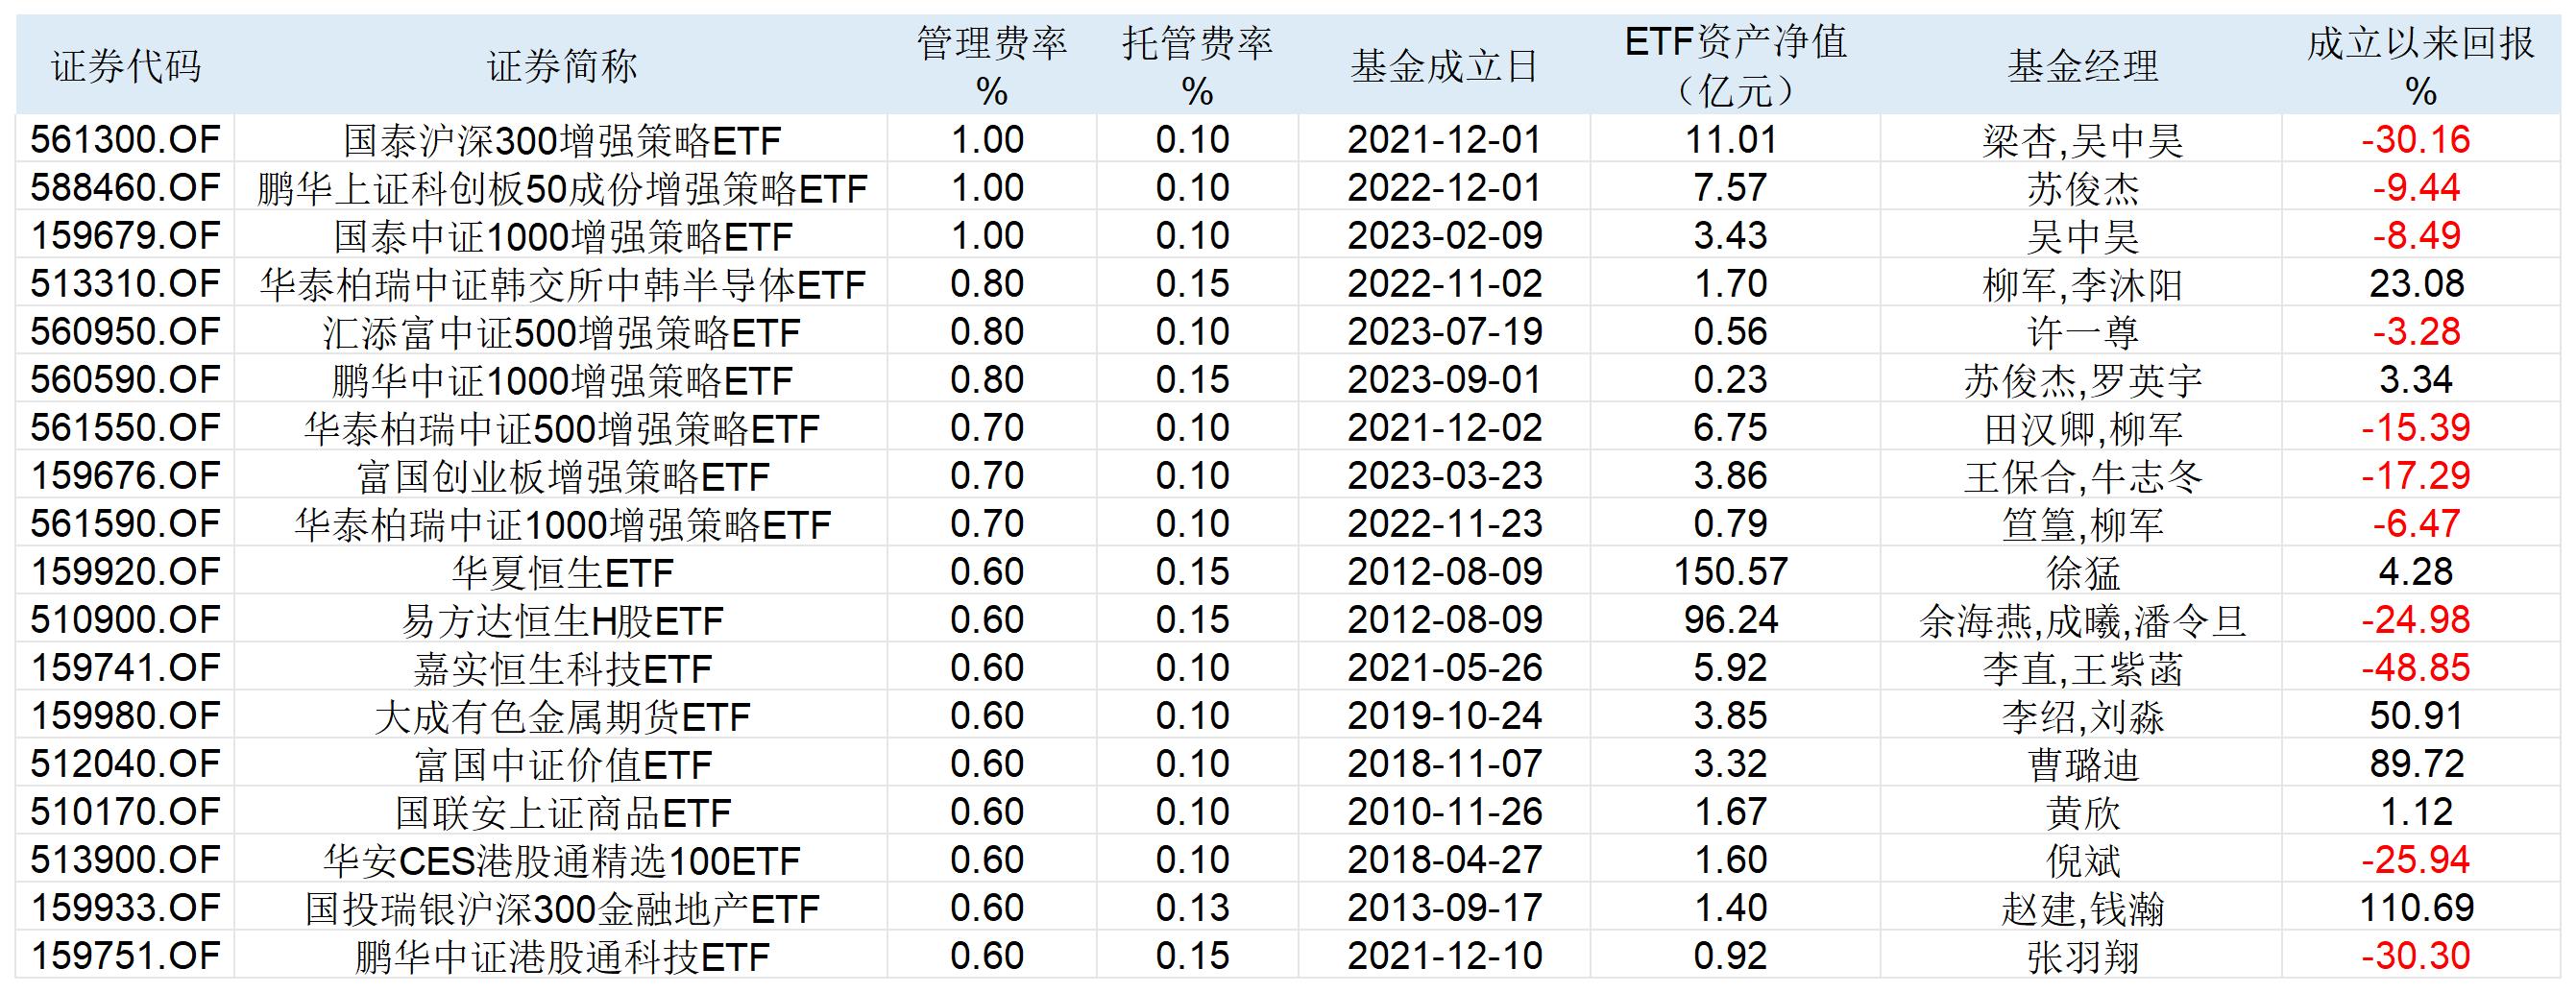The image size is (2576, 993).
Task: Select fund manager 徐猛
Action: [2083, 573]
